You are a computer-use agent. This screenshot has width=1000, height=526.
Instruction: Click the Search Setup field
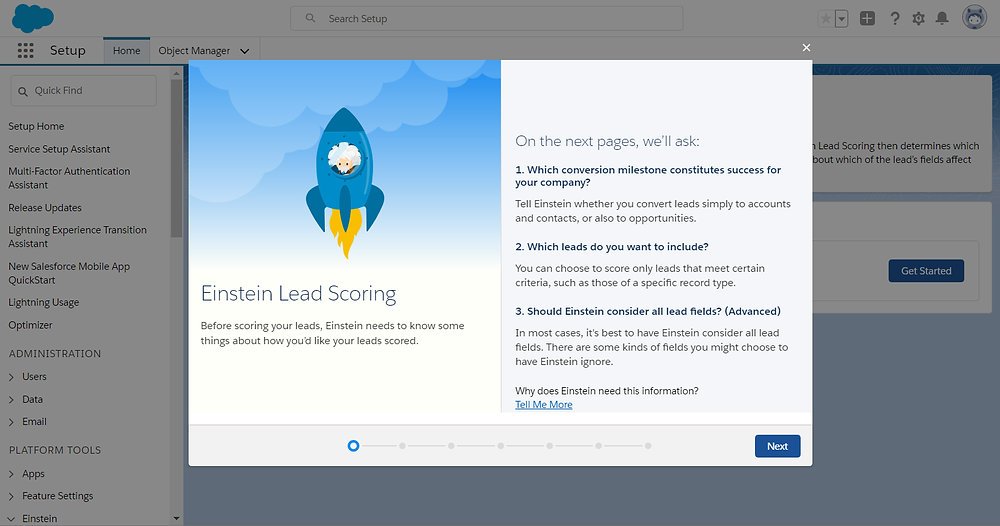(x=487, y=18)
